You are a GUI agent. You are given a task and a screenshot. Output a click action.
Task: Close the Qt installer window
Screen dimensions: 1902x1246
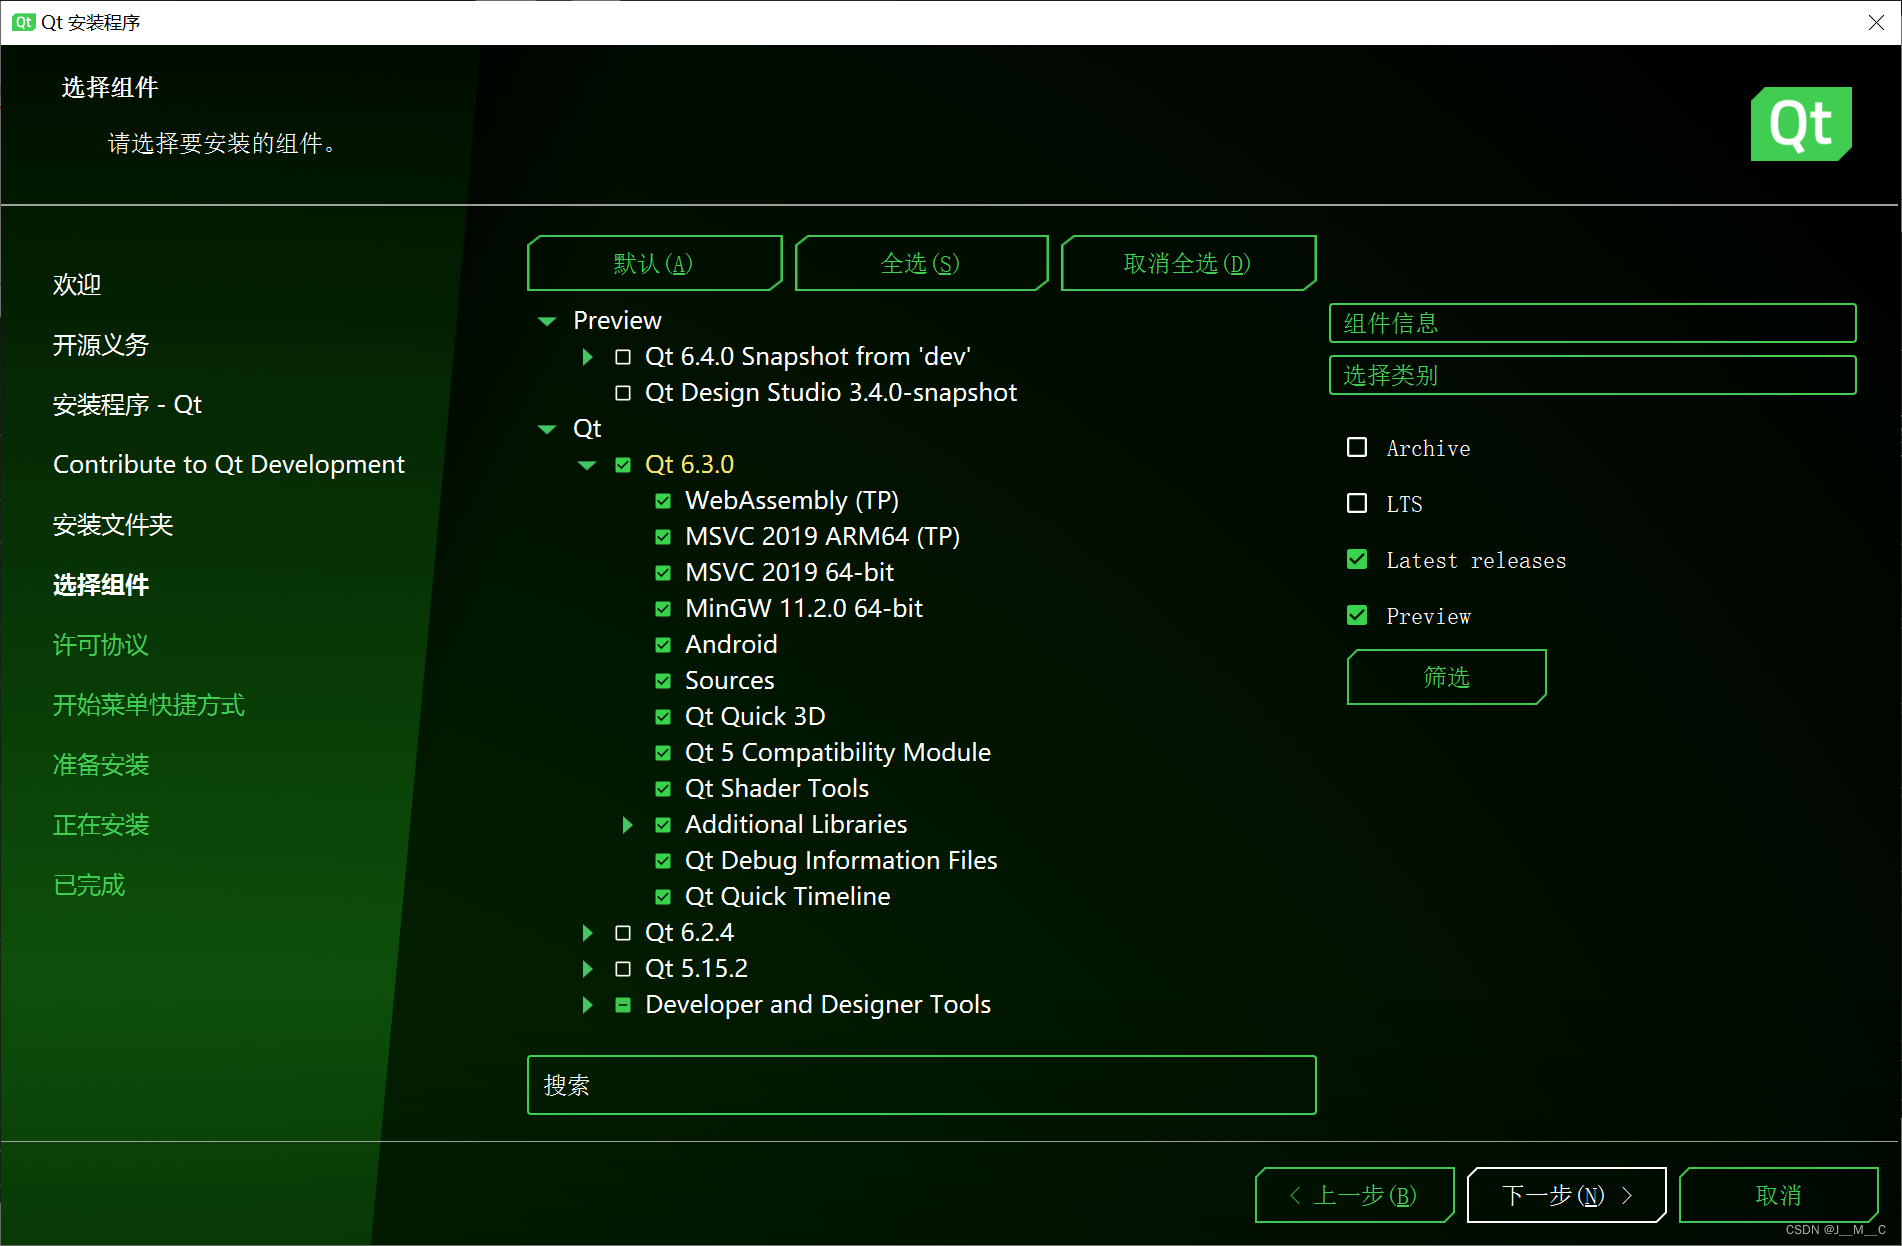pyautogui.click(x=1876, y=22)
